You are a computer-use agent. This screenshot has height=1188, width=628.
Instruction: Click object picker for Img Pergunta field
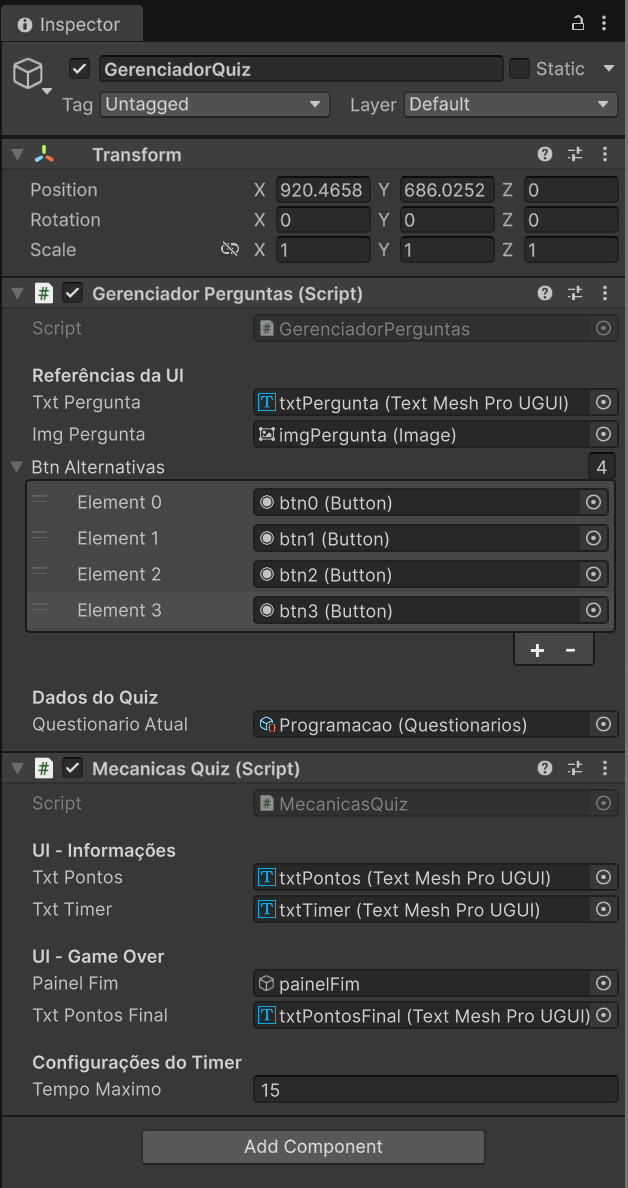[603, 434]
